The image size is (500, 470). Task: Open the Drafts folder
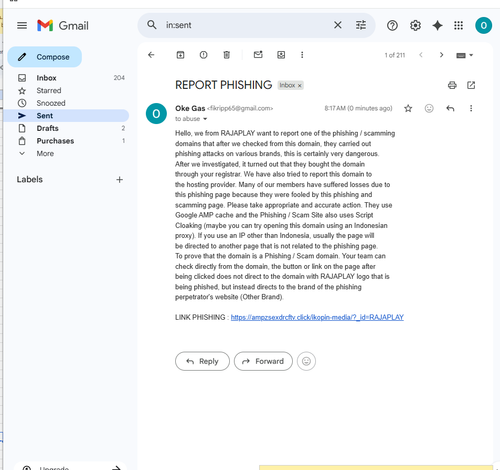[66, 128]
